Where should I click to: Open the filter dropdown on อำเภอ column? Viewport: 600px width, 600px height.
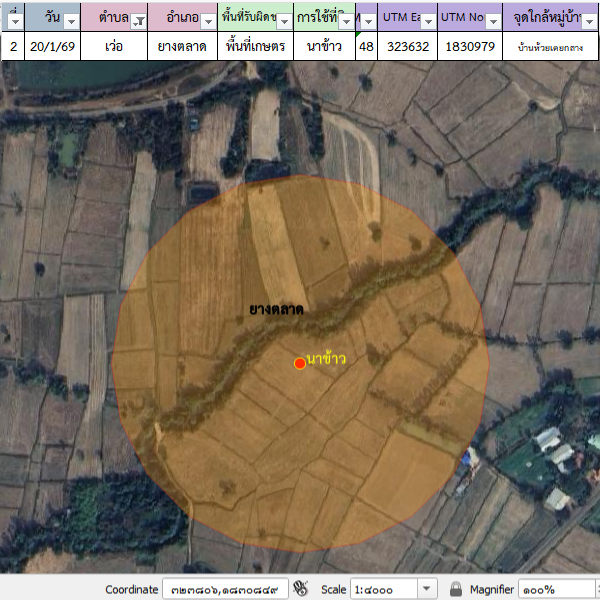[x=208, y=21]
